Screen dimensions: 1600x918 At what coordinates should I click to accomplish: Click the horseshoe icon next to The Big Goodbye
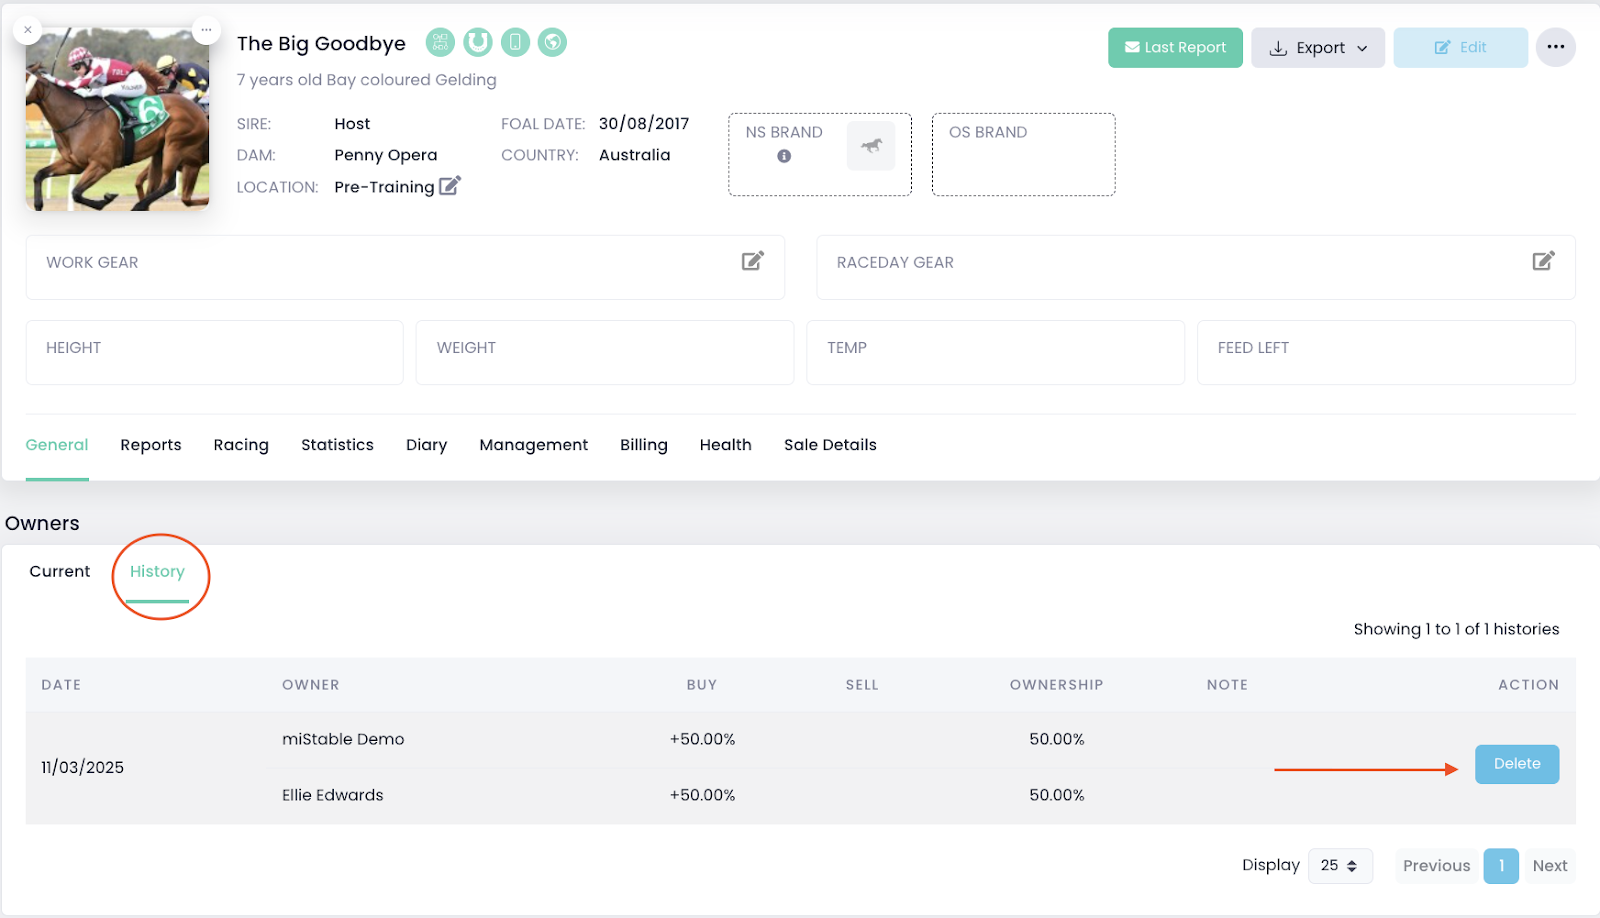(x=478, y=42)
